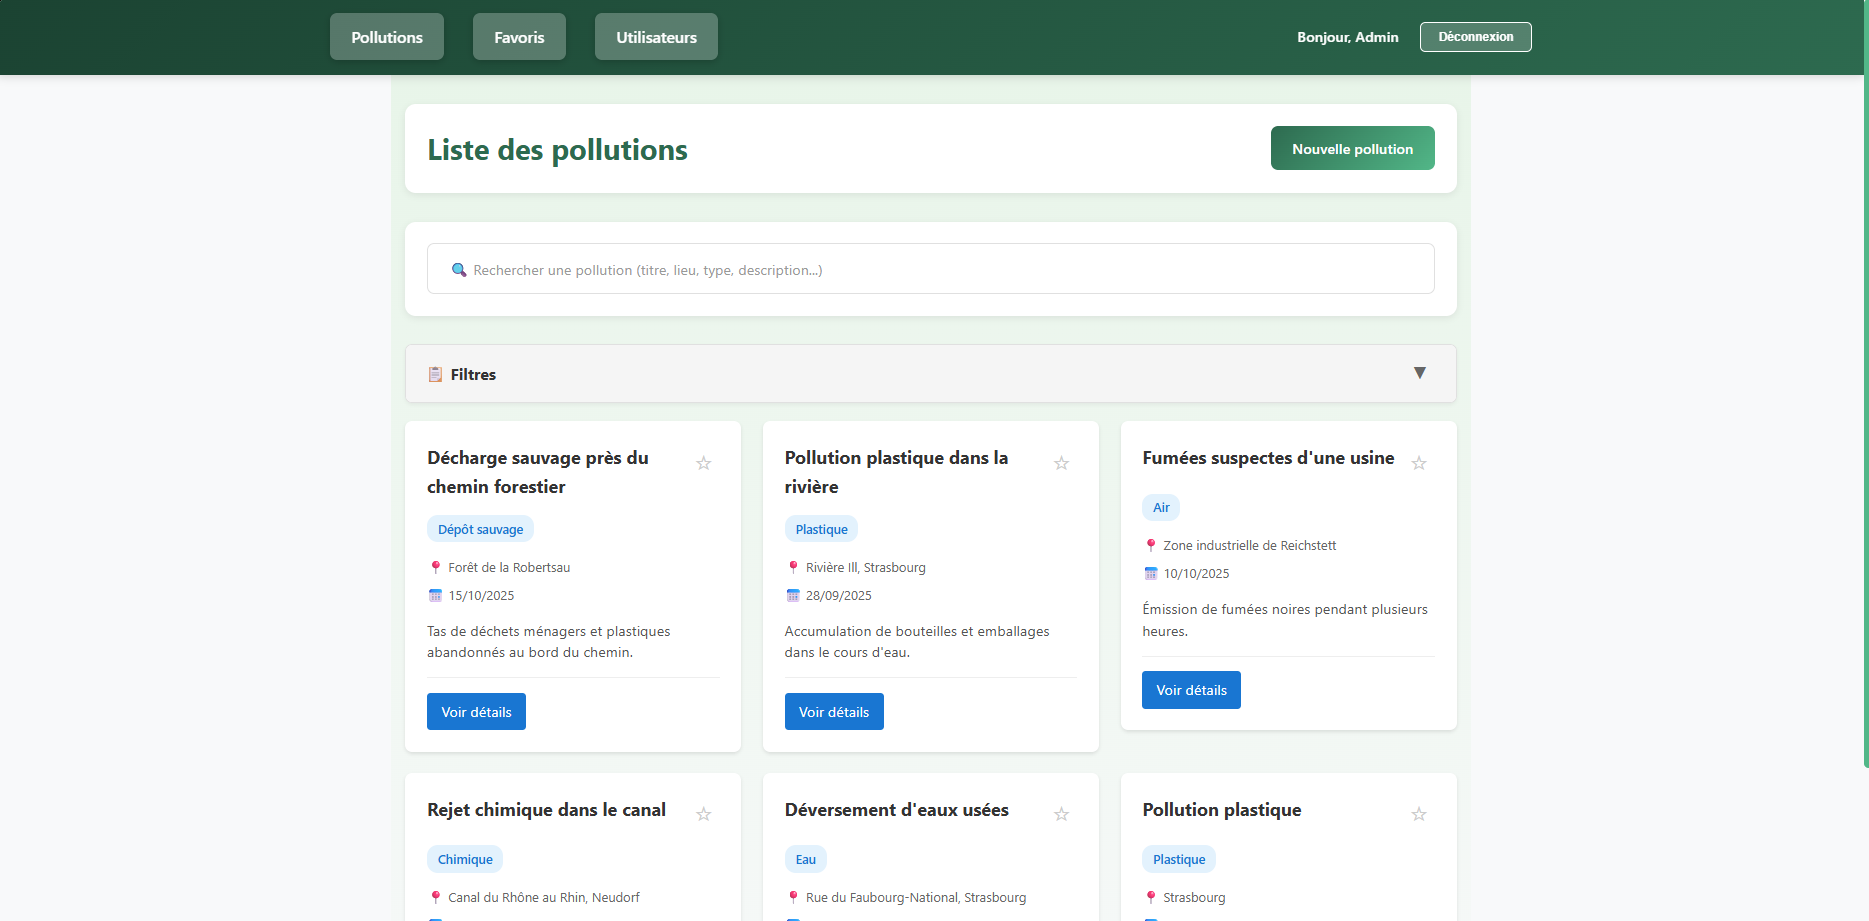
Task: Click the Liste des pollutions heading
Action: [557, 150]
